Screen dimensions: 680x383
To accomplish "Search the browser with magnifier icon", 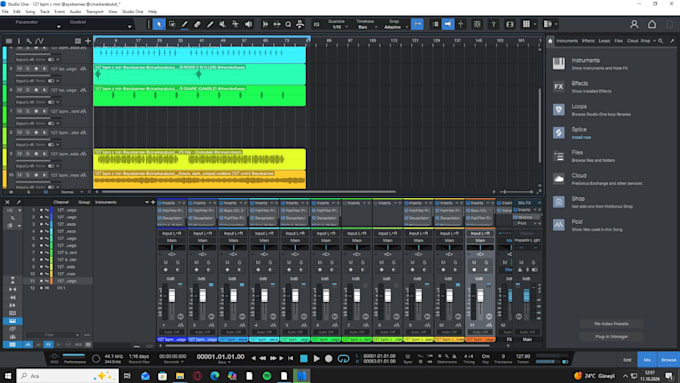I will pos(660,41).
